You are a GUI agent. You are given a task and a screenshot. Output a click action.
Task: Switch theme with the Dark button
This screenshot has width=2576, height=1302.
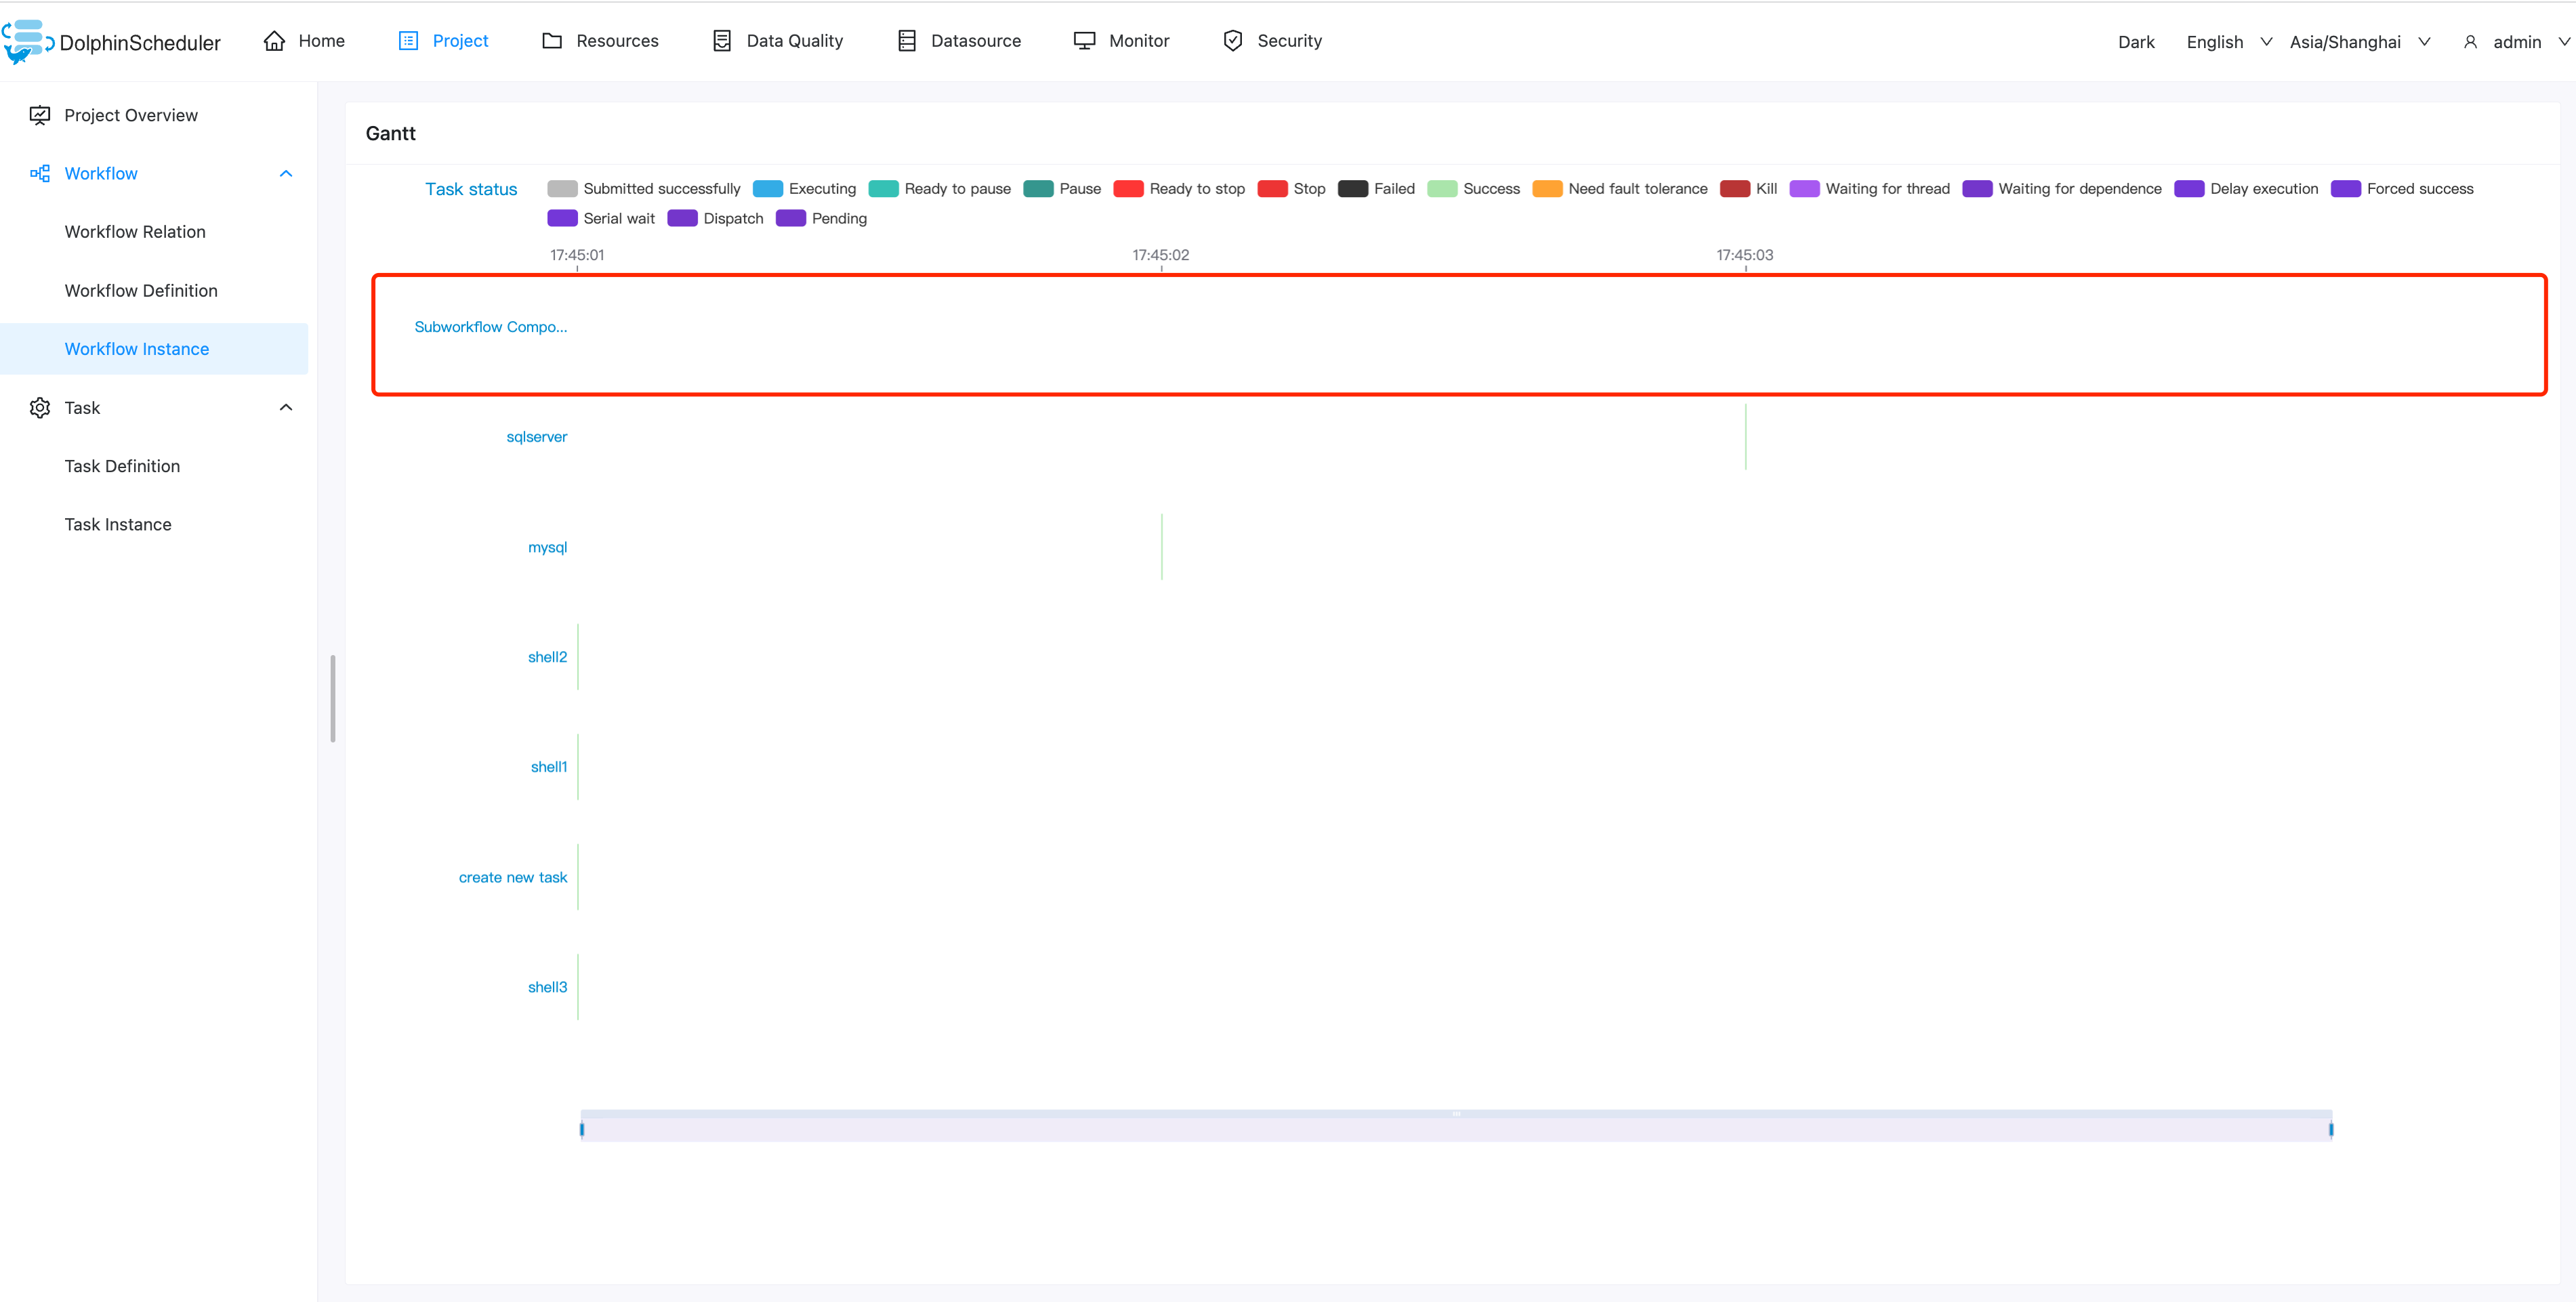pos(2136,42)
